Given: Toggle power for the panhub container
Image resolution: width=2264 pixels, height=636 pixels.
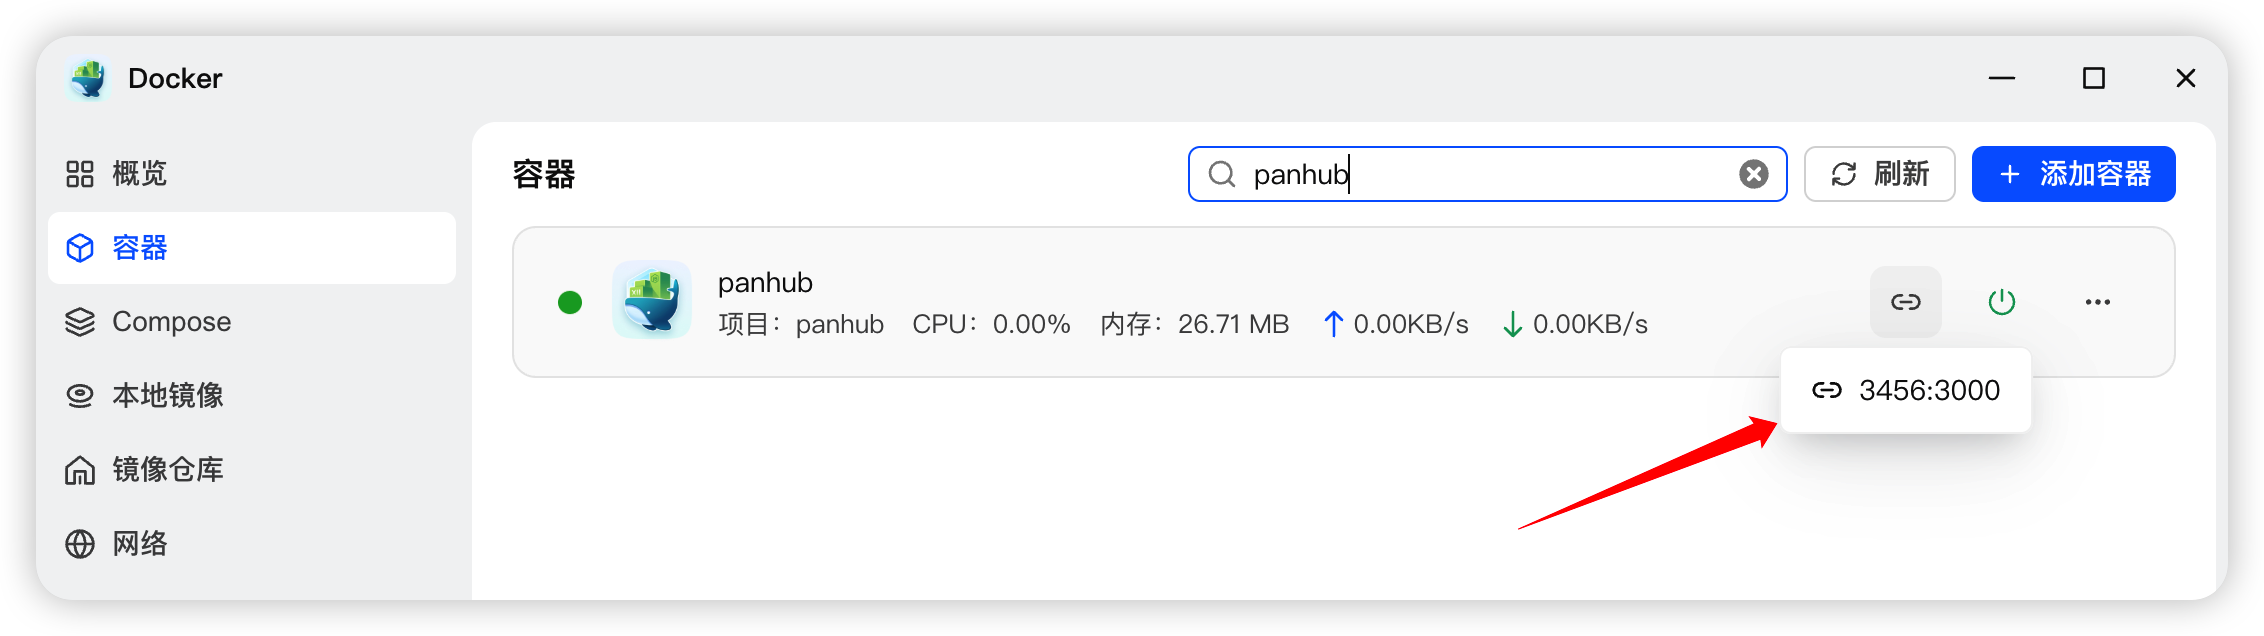Looking at the screenshot, I should (2001, 302).
